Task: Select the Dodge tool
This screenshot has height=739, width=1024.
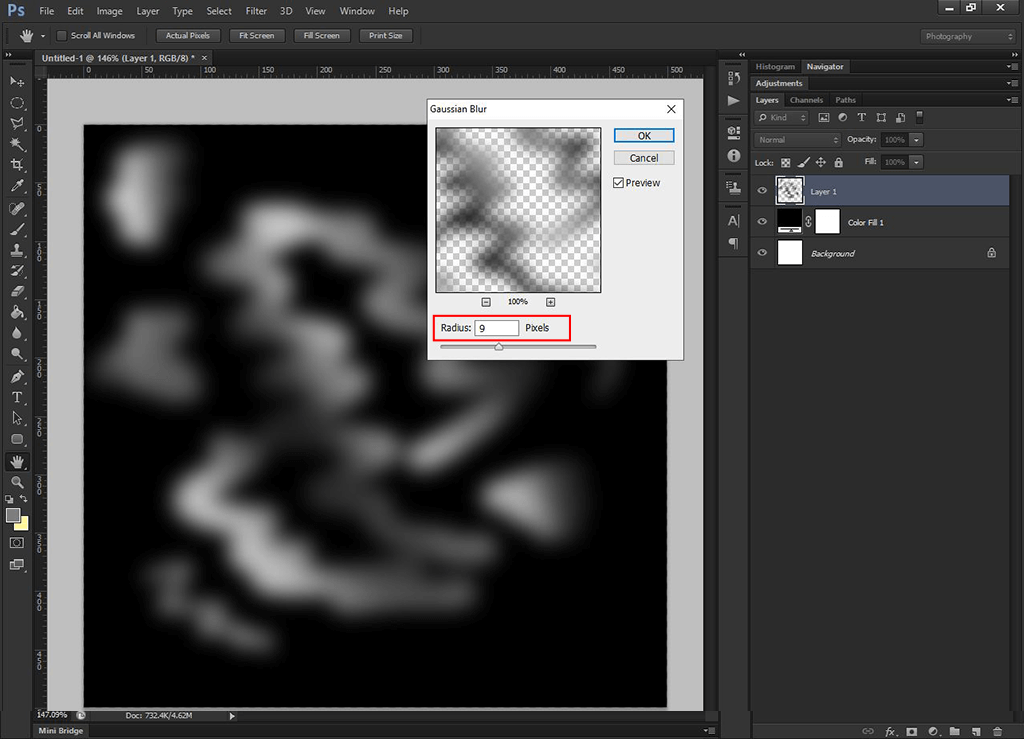Action: [x=17, y=354]
